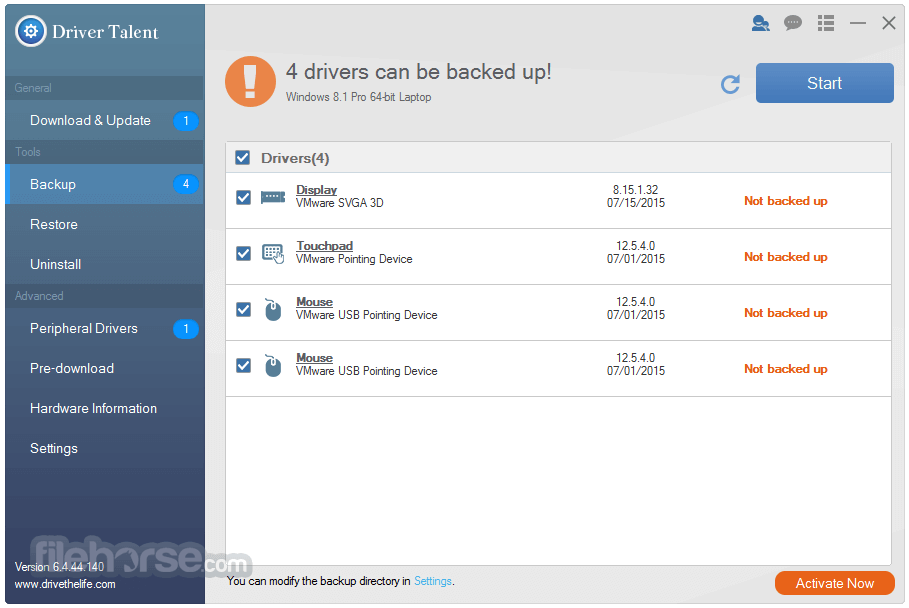Click the Download & Update count badge
The height and width of the screenshot is (608, 909).
186,121
